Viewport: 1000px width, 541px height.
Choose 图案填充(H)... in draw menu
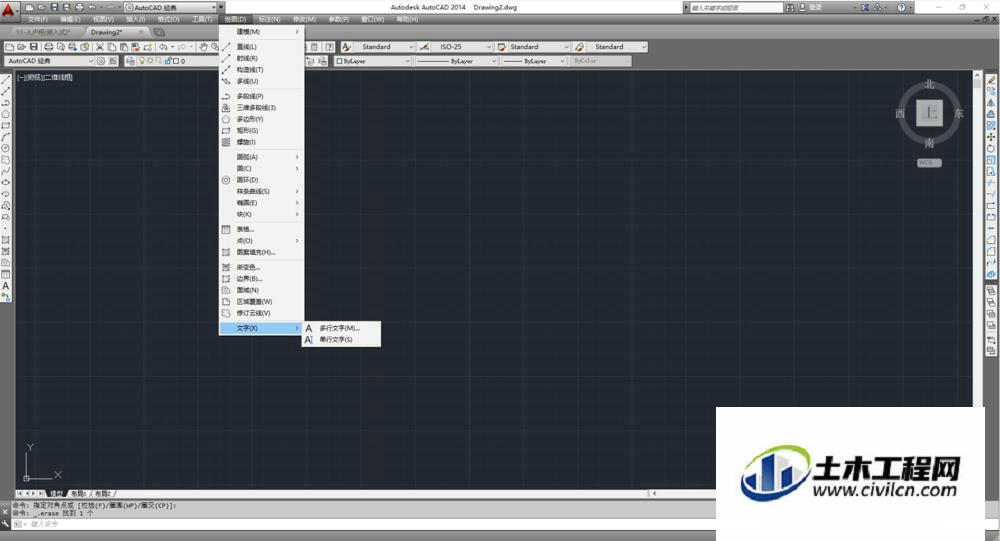tap(261, 252)
